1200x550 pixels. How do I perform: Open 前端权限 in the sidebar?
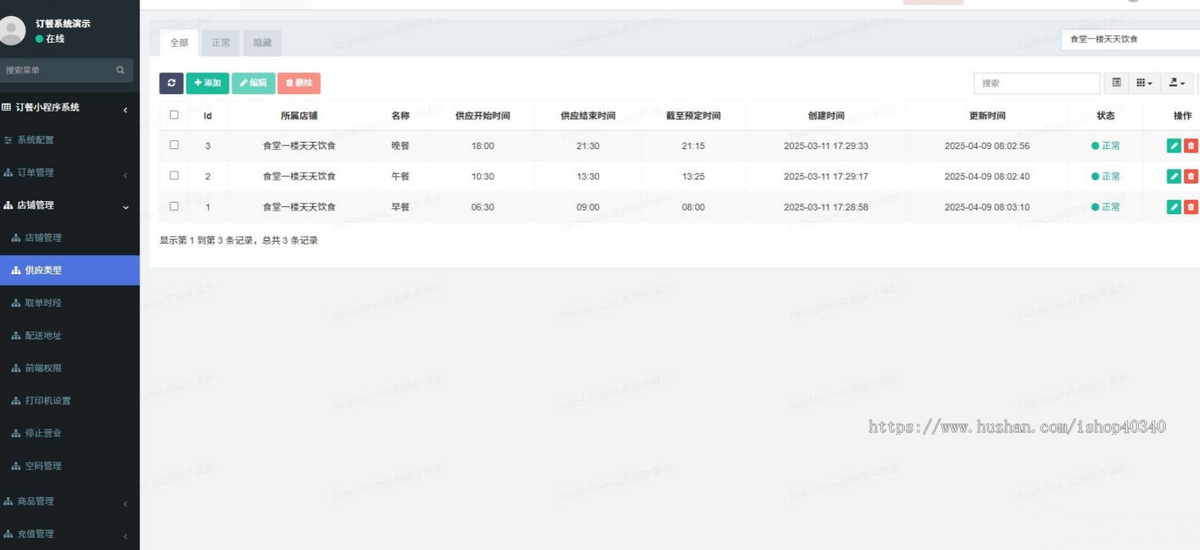click(x=70, y=368)
